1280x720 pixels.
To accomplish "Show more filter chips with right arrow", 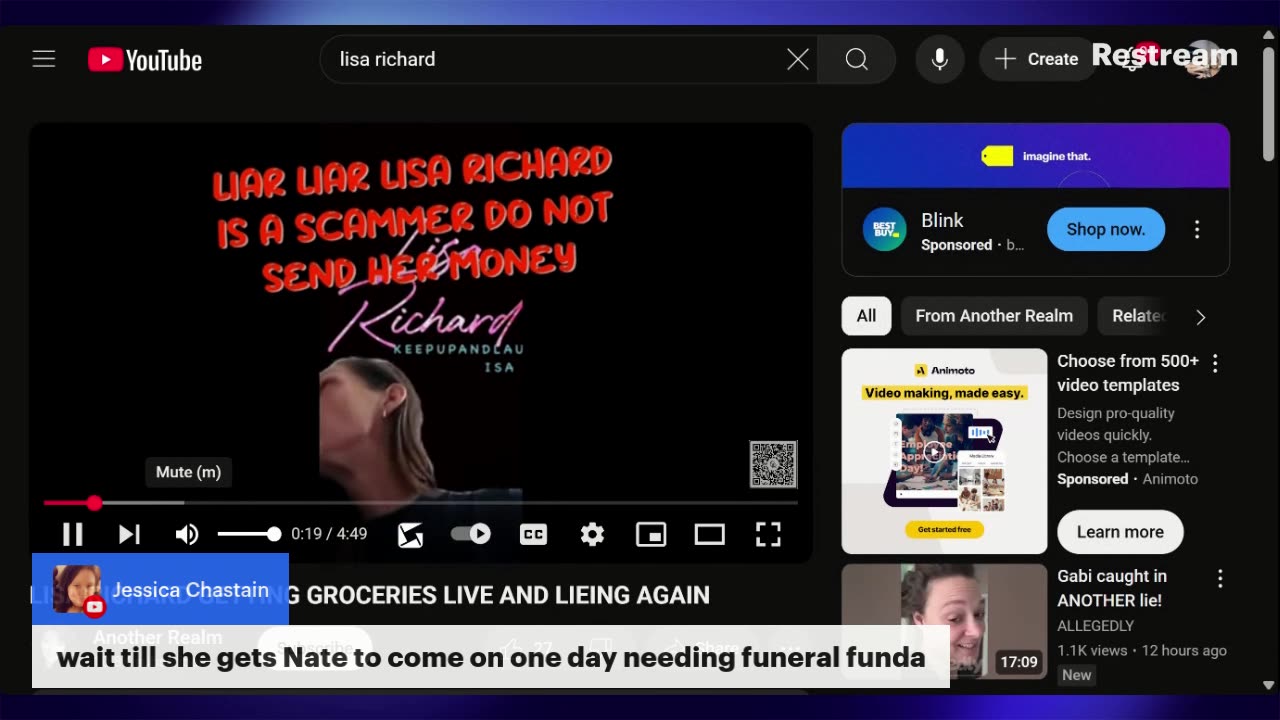I will [x=1201, y=316].
